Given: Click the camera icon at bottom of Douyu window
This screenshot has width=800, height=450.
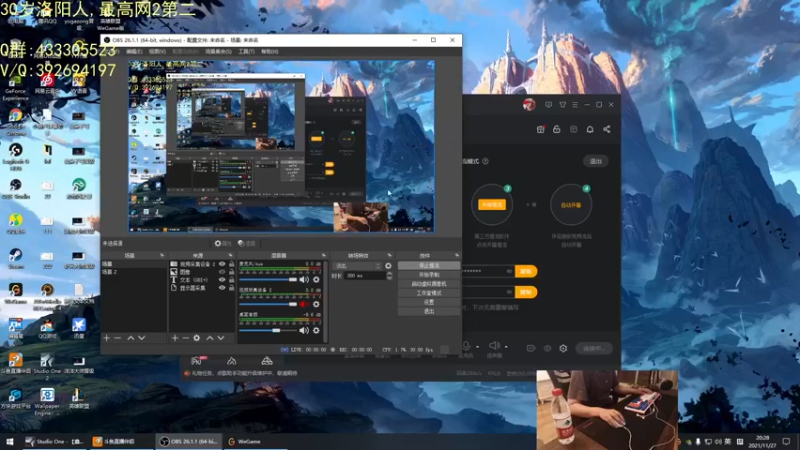Looking at the screenshot, I should [x=531, y=348].
